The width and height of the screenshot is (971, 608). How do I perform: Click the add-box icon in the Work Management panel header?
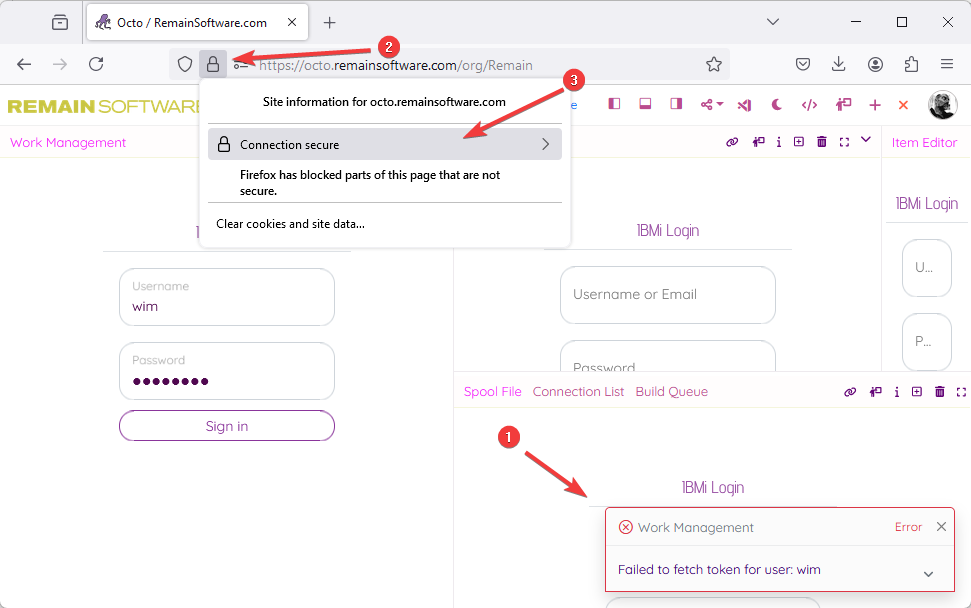(x=799, y=142)
